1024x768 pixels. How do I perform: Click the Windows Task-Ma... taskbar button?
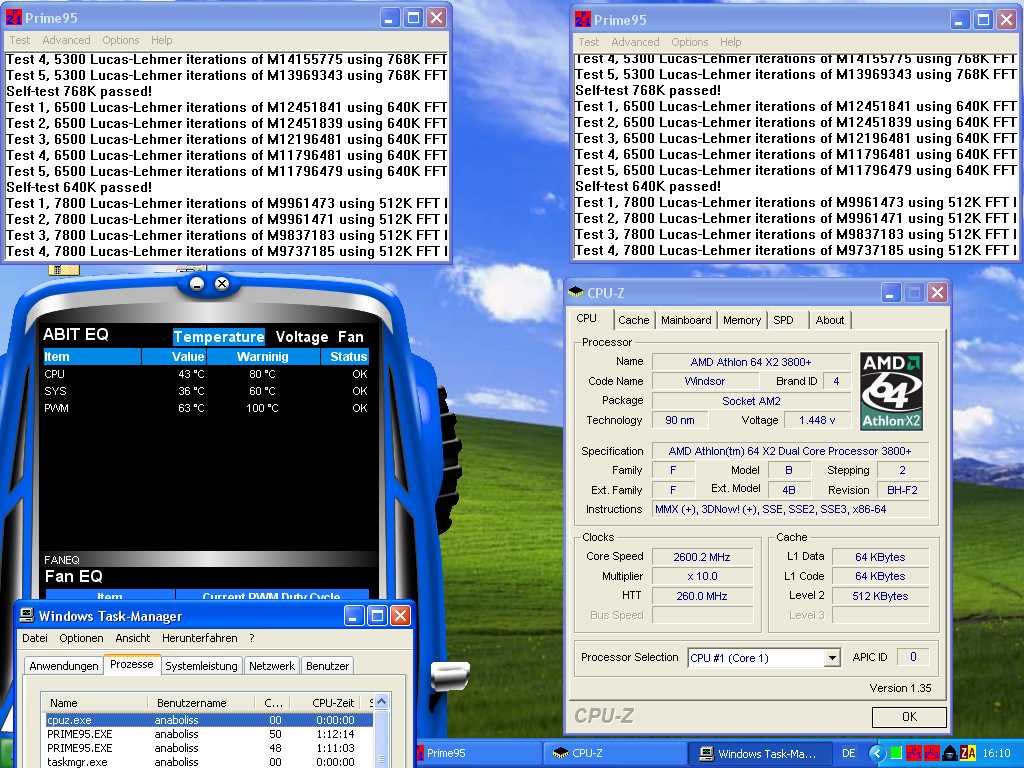(x=758, y=754)
